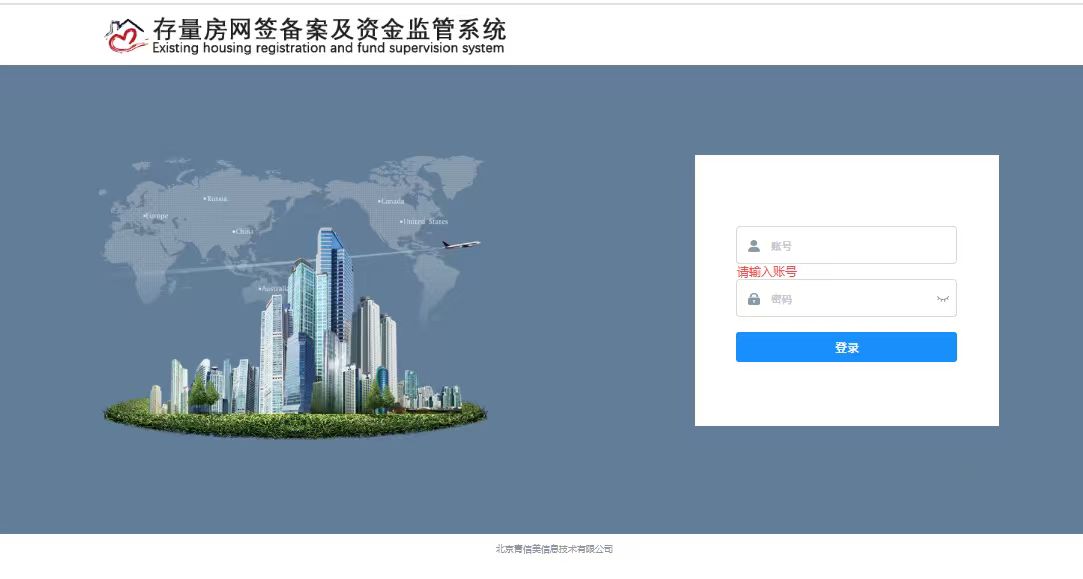Click the grassy island base under the city

[x=295, y=420]
